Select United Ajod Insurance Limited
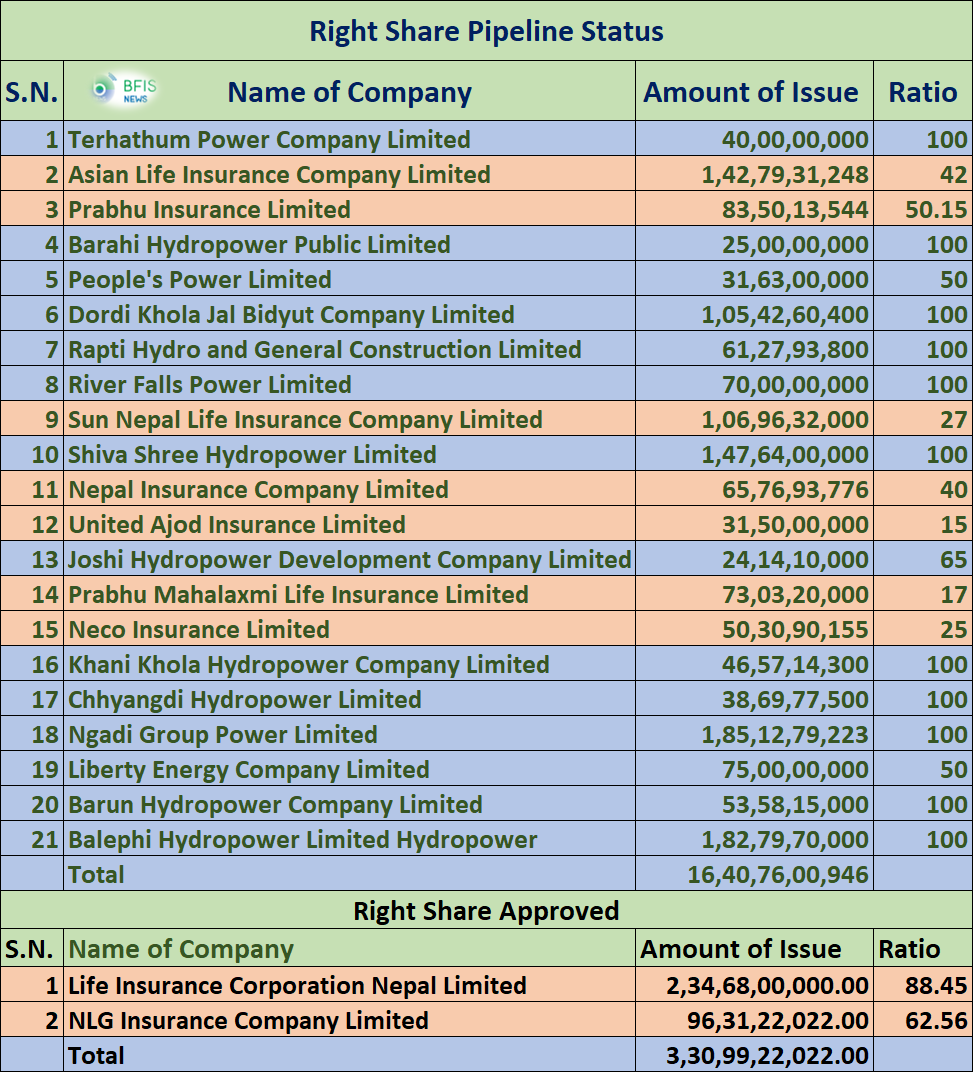 click(237, 524)
